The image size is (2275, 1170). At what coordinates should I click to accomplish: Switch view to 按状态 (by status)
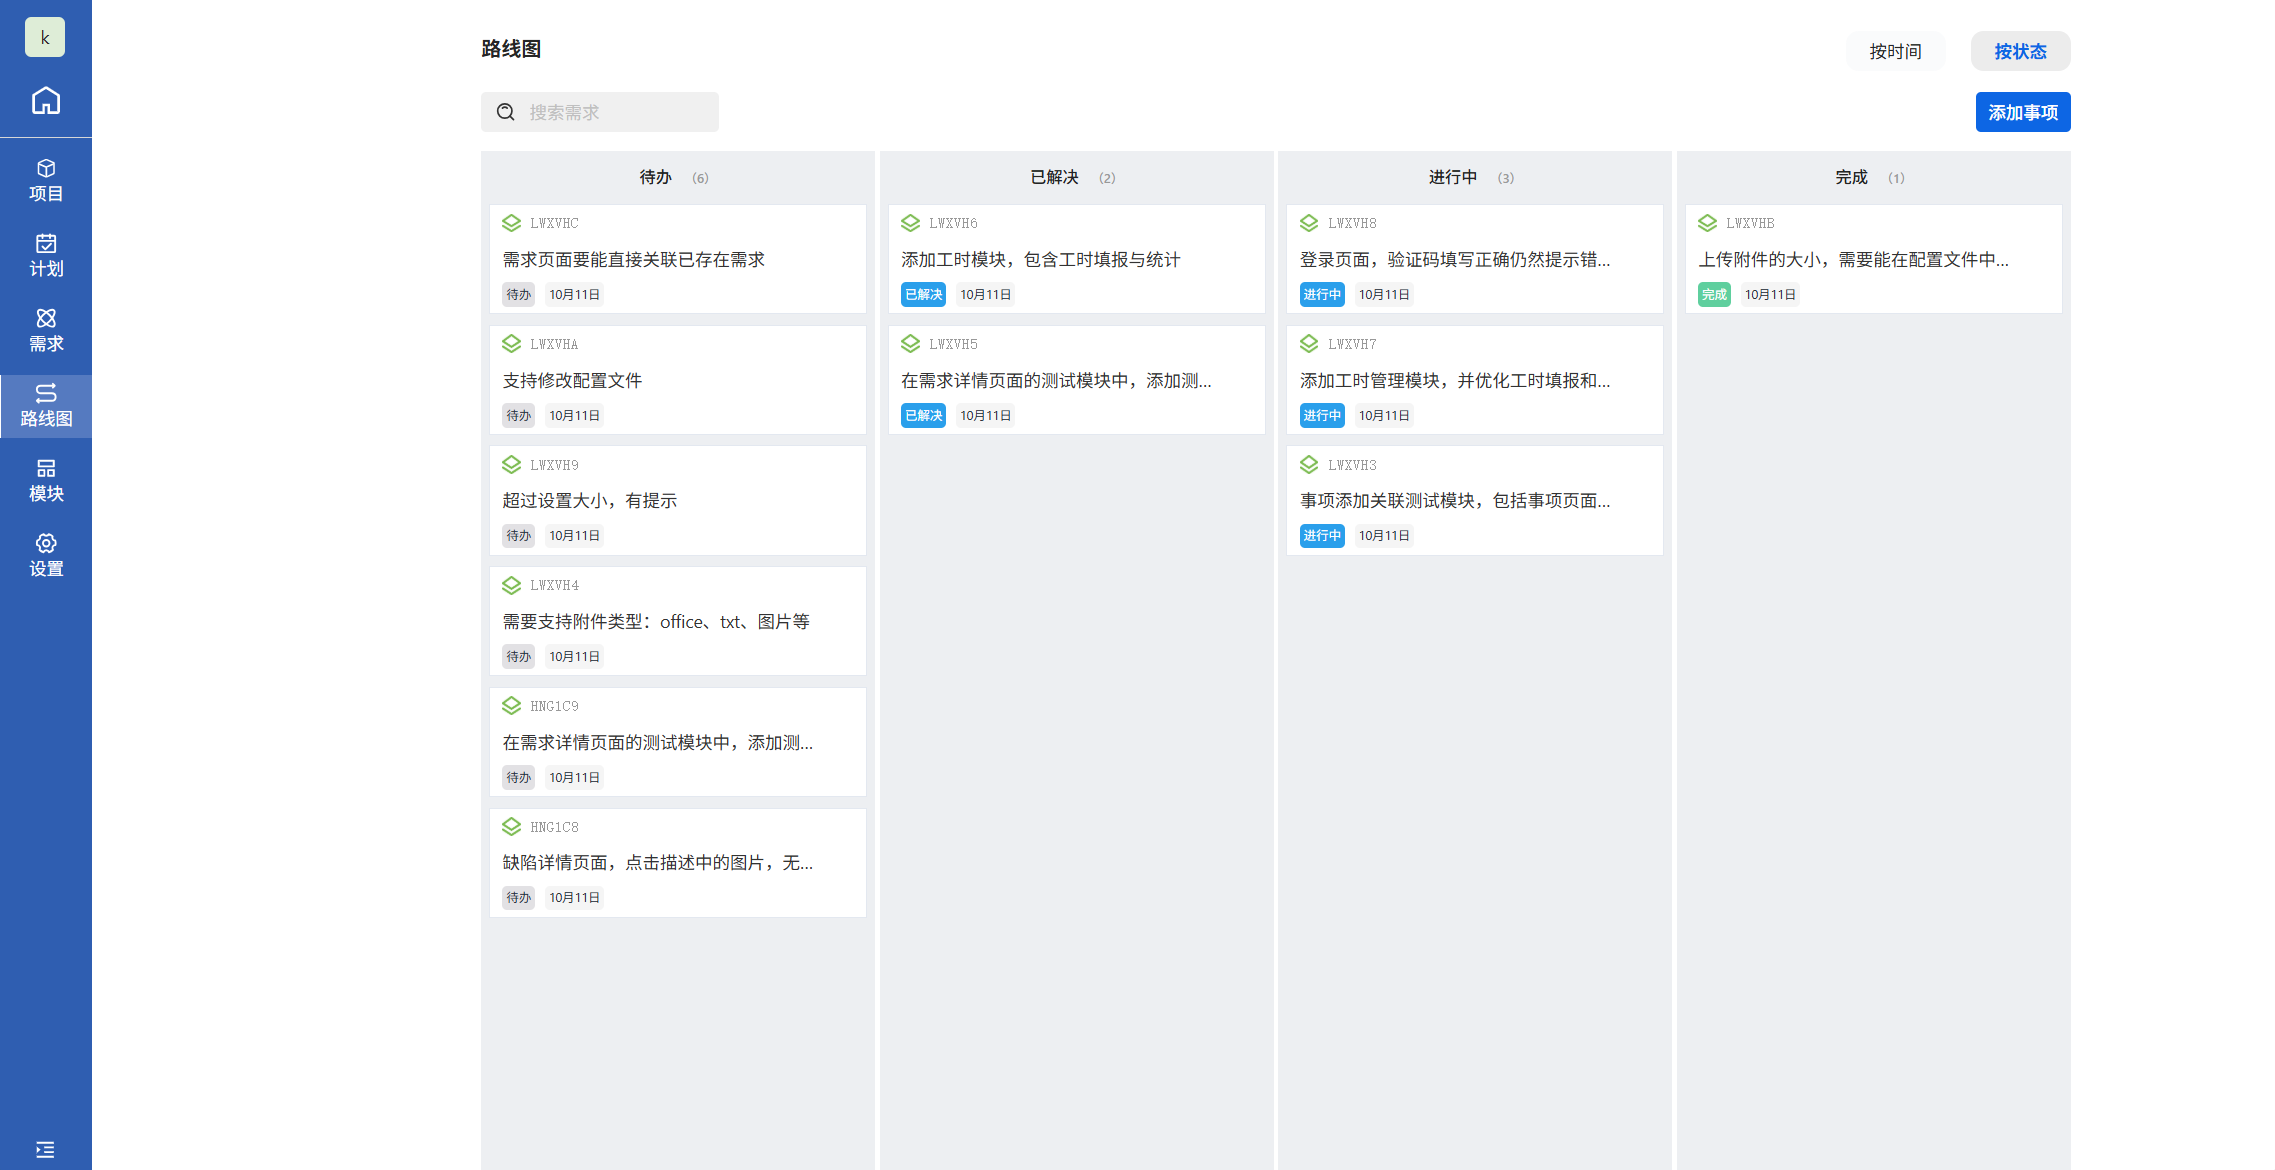(2020, 51)
